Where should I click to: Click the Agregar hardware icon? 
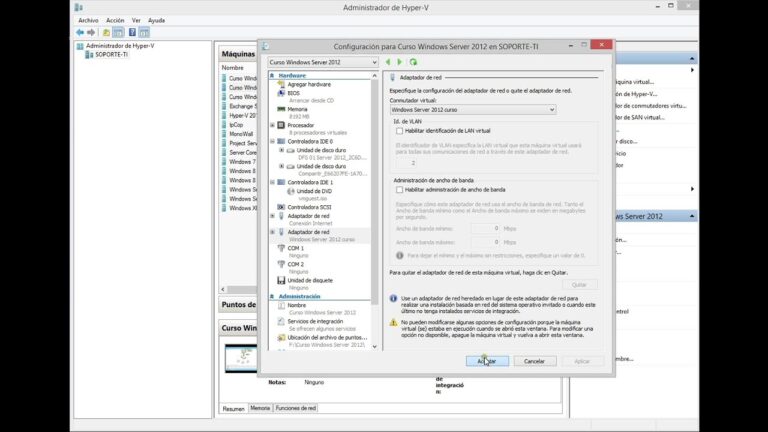pos(281,84)
